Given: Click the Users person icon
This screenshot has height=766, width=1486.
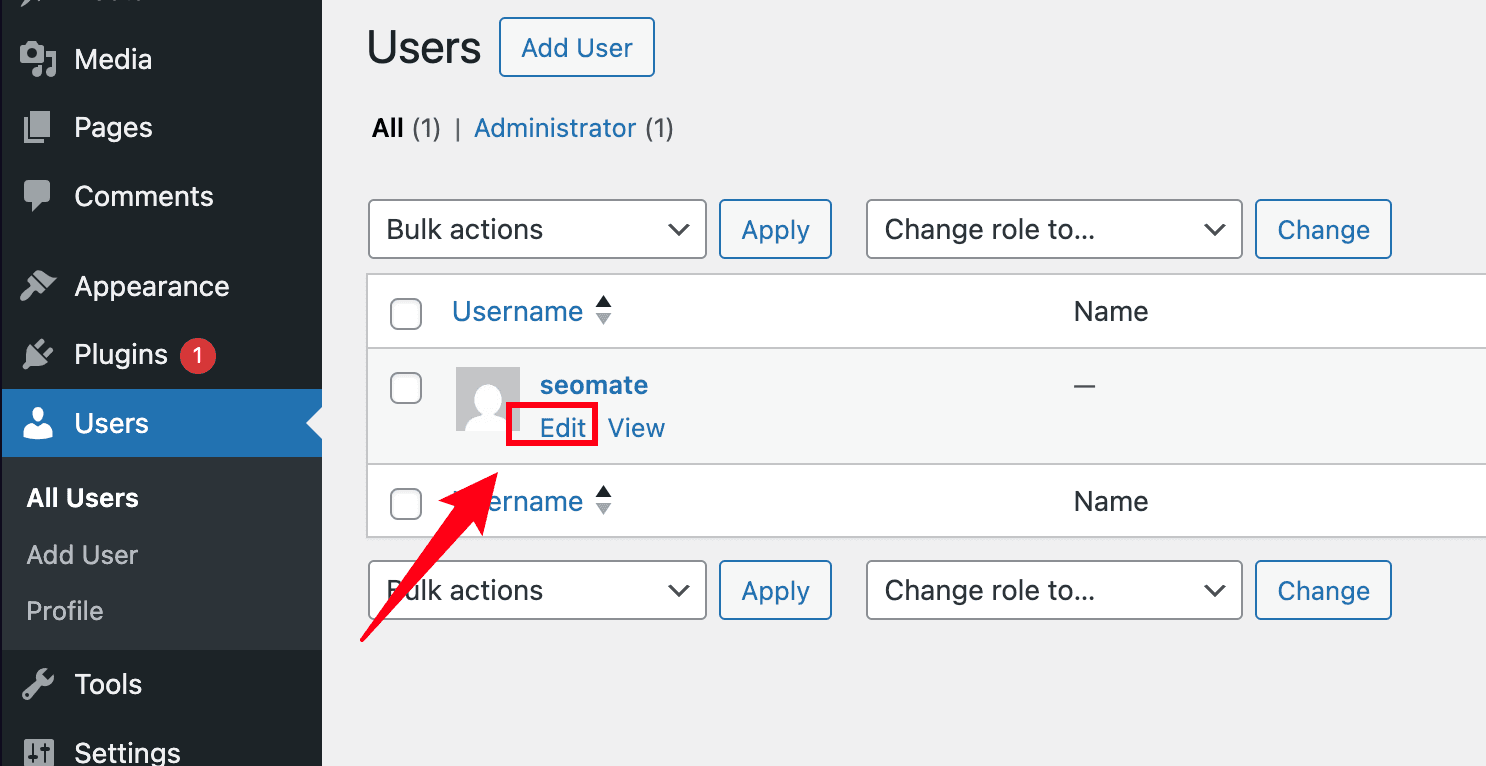Looking at the screenshot, I should point(38,423).
